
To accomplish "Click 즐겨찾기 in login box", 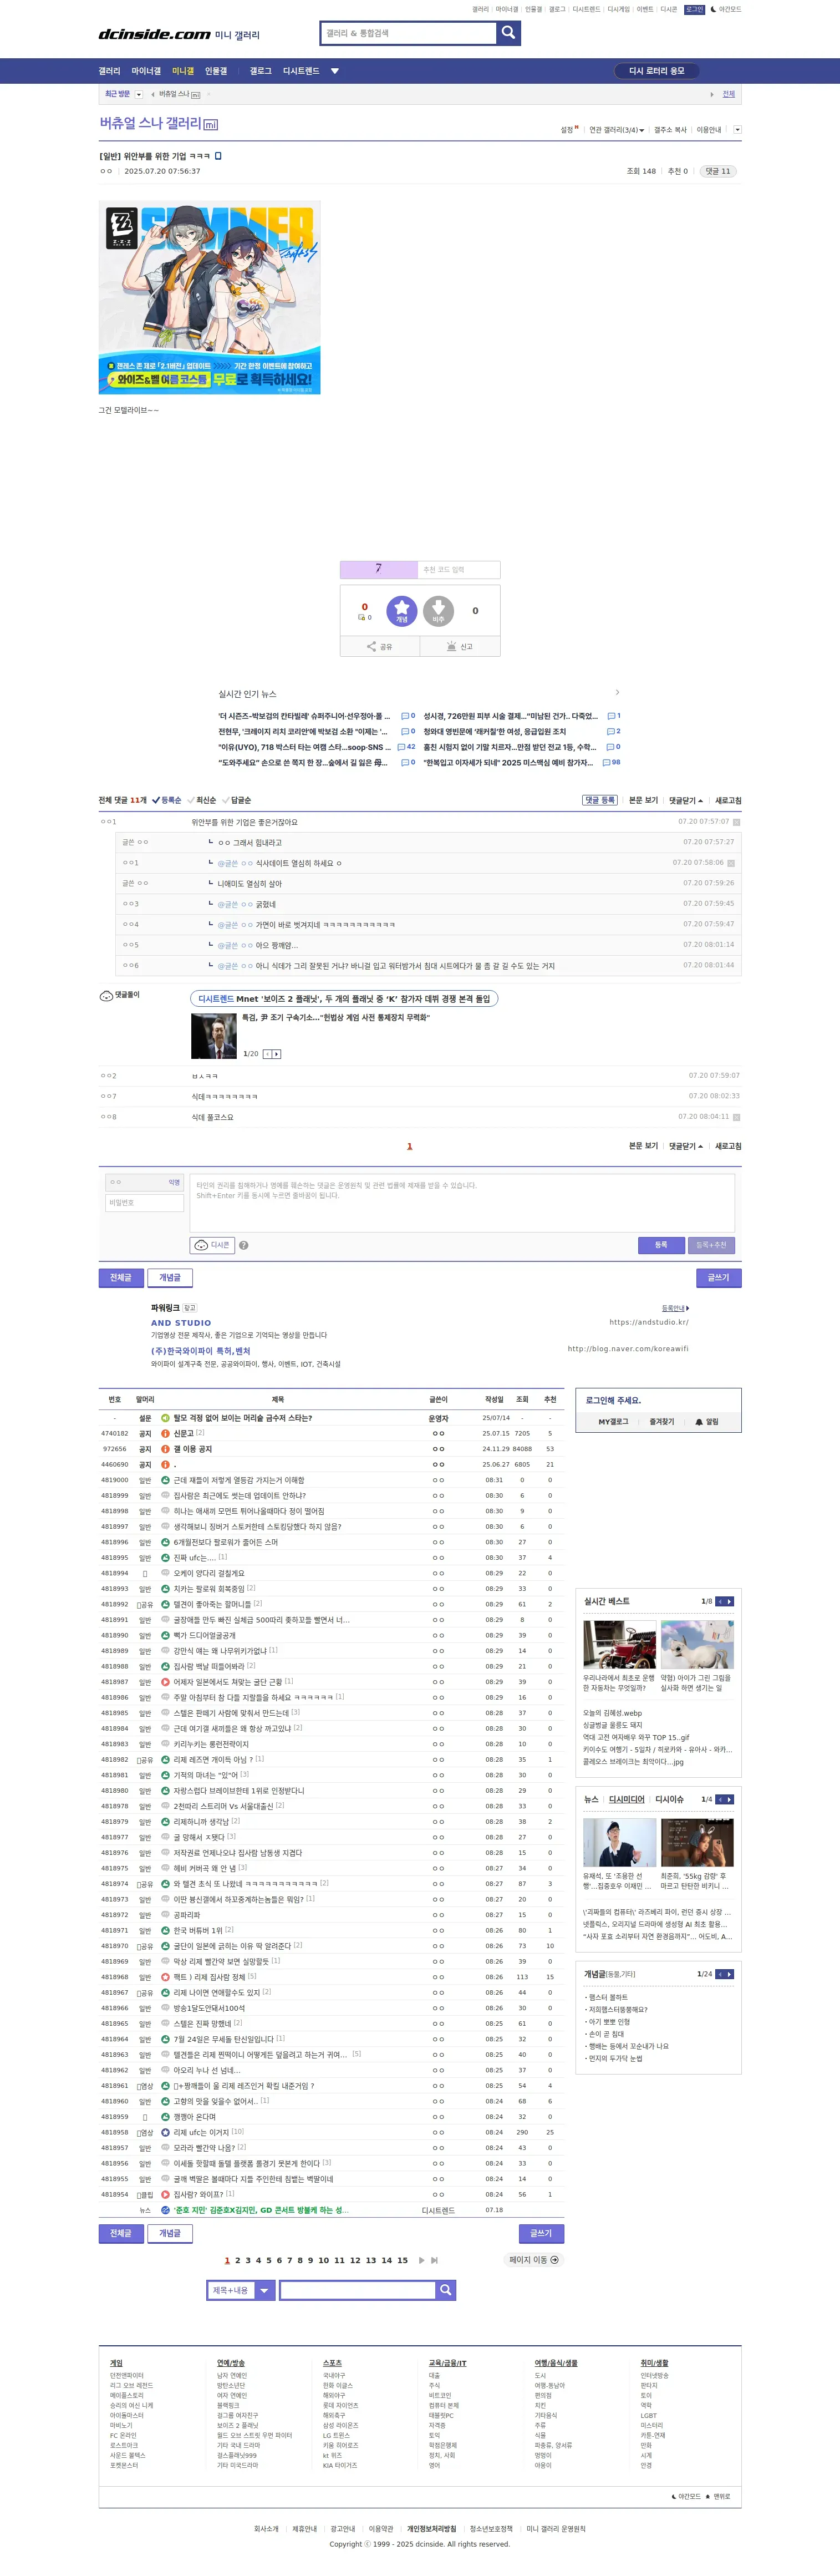I will pos(661,1421).
